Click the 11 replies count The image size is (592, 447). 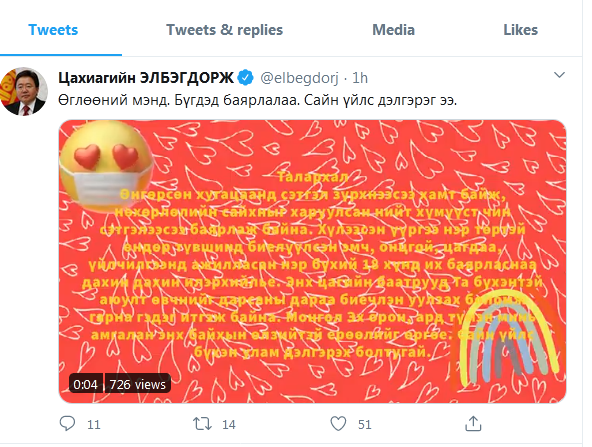point(94,425)
